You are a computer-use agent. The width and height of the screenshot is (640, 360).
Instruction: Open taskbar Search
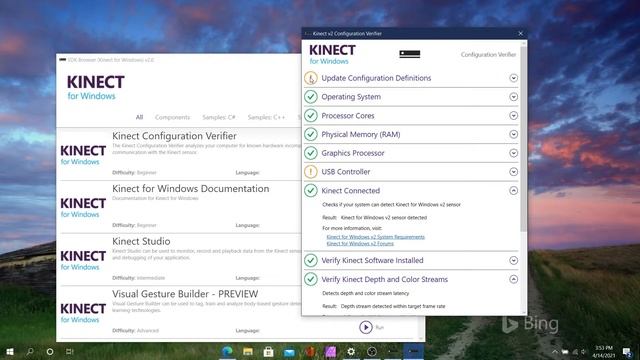coord(30,351)
